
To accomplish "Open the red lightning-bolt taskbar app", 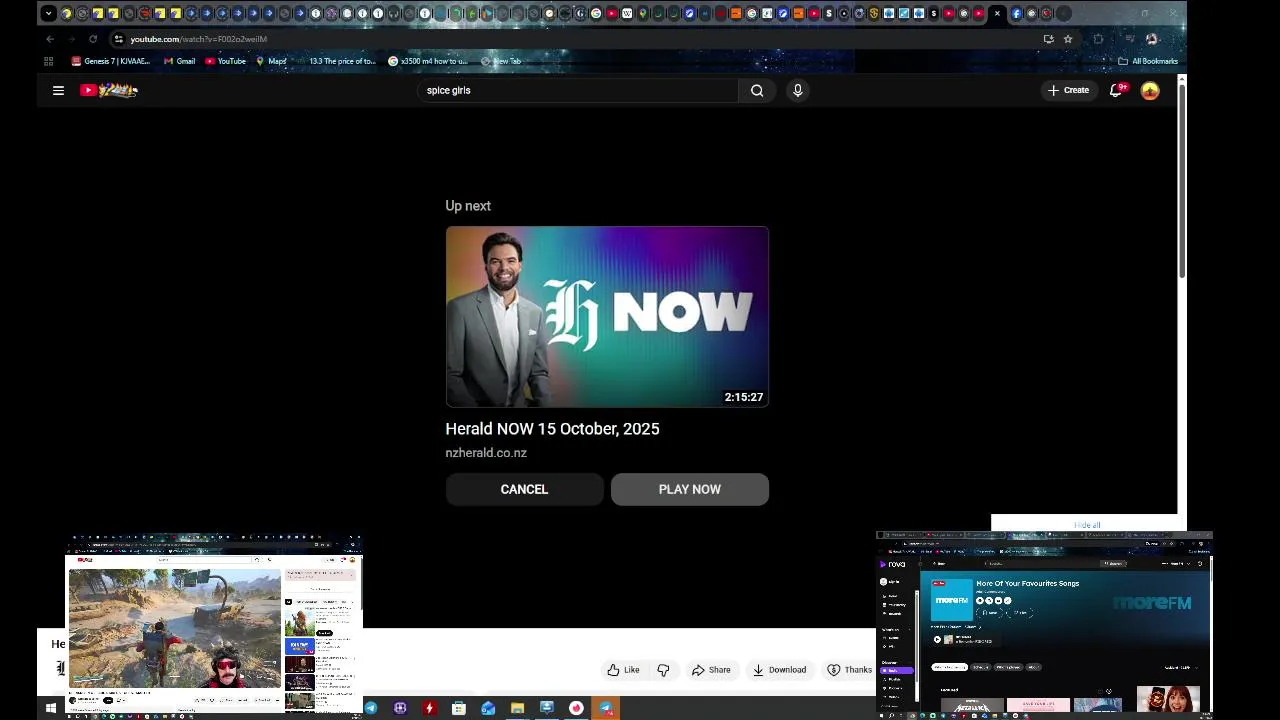I will 429,708.
